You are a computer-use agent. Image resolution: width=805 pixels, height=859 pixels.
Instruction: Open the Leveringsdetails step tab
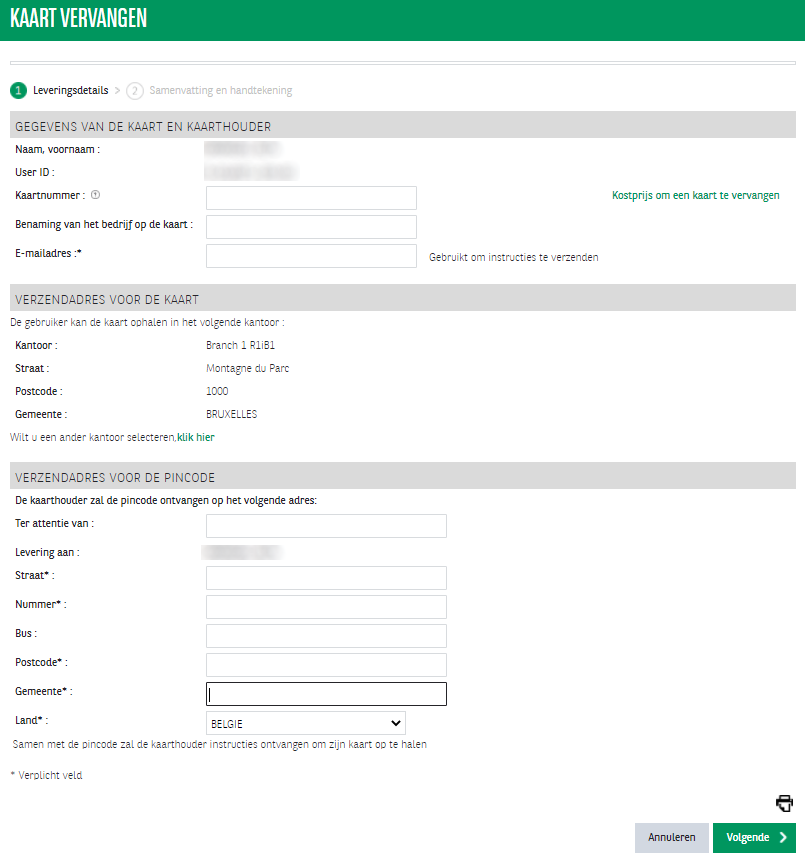point(70,90)
